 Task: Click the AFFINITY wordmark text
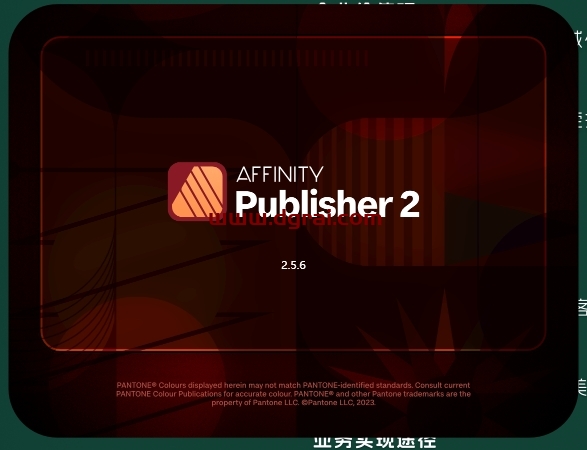coord(279,174)
